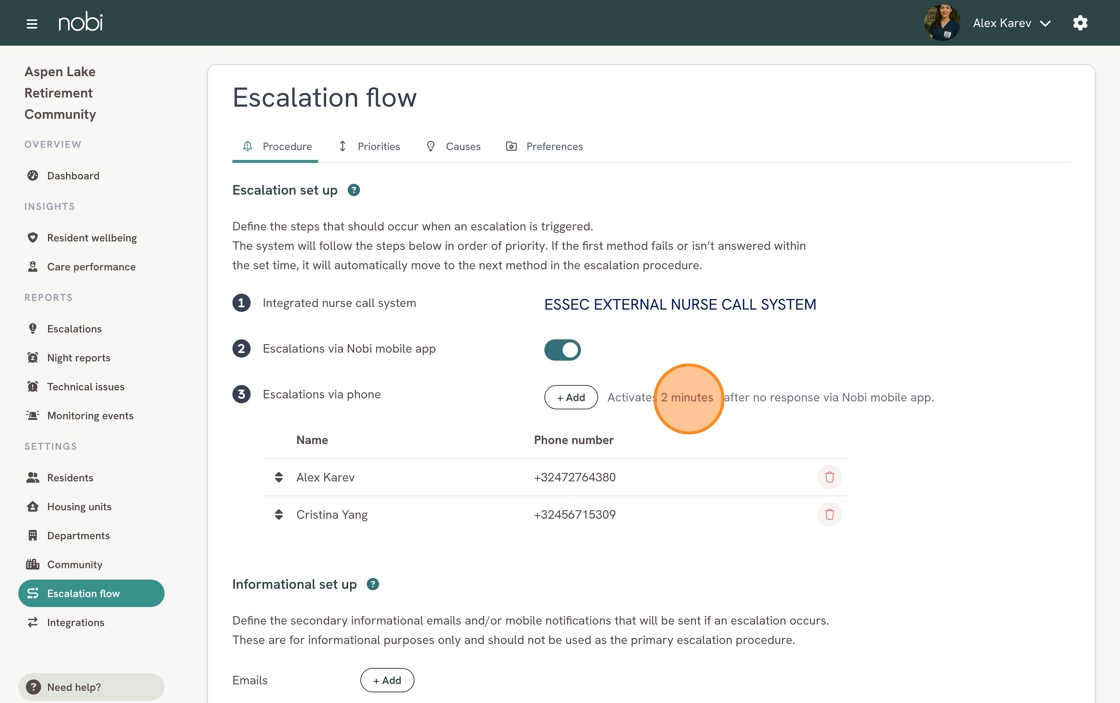Switch to the Preferences tab
This screenshot has height=703, width=1120.
tap(544, 146)
